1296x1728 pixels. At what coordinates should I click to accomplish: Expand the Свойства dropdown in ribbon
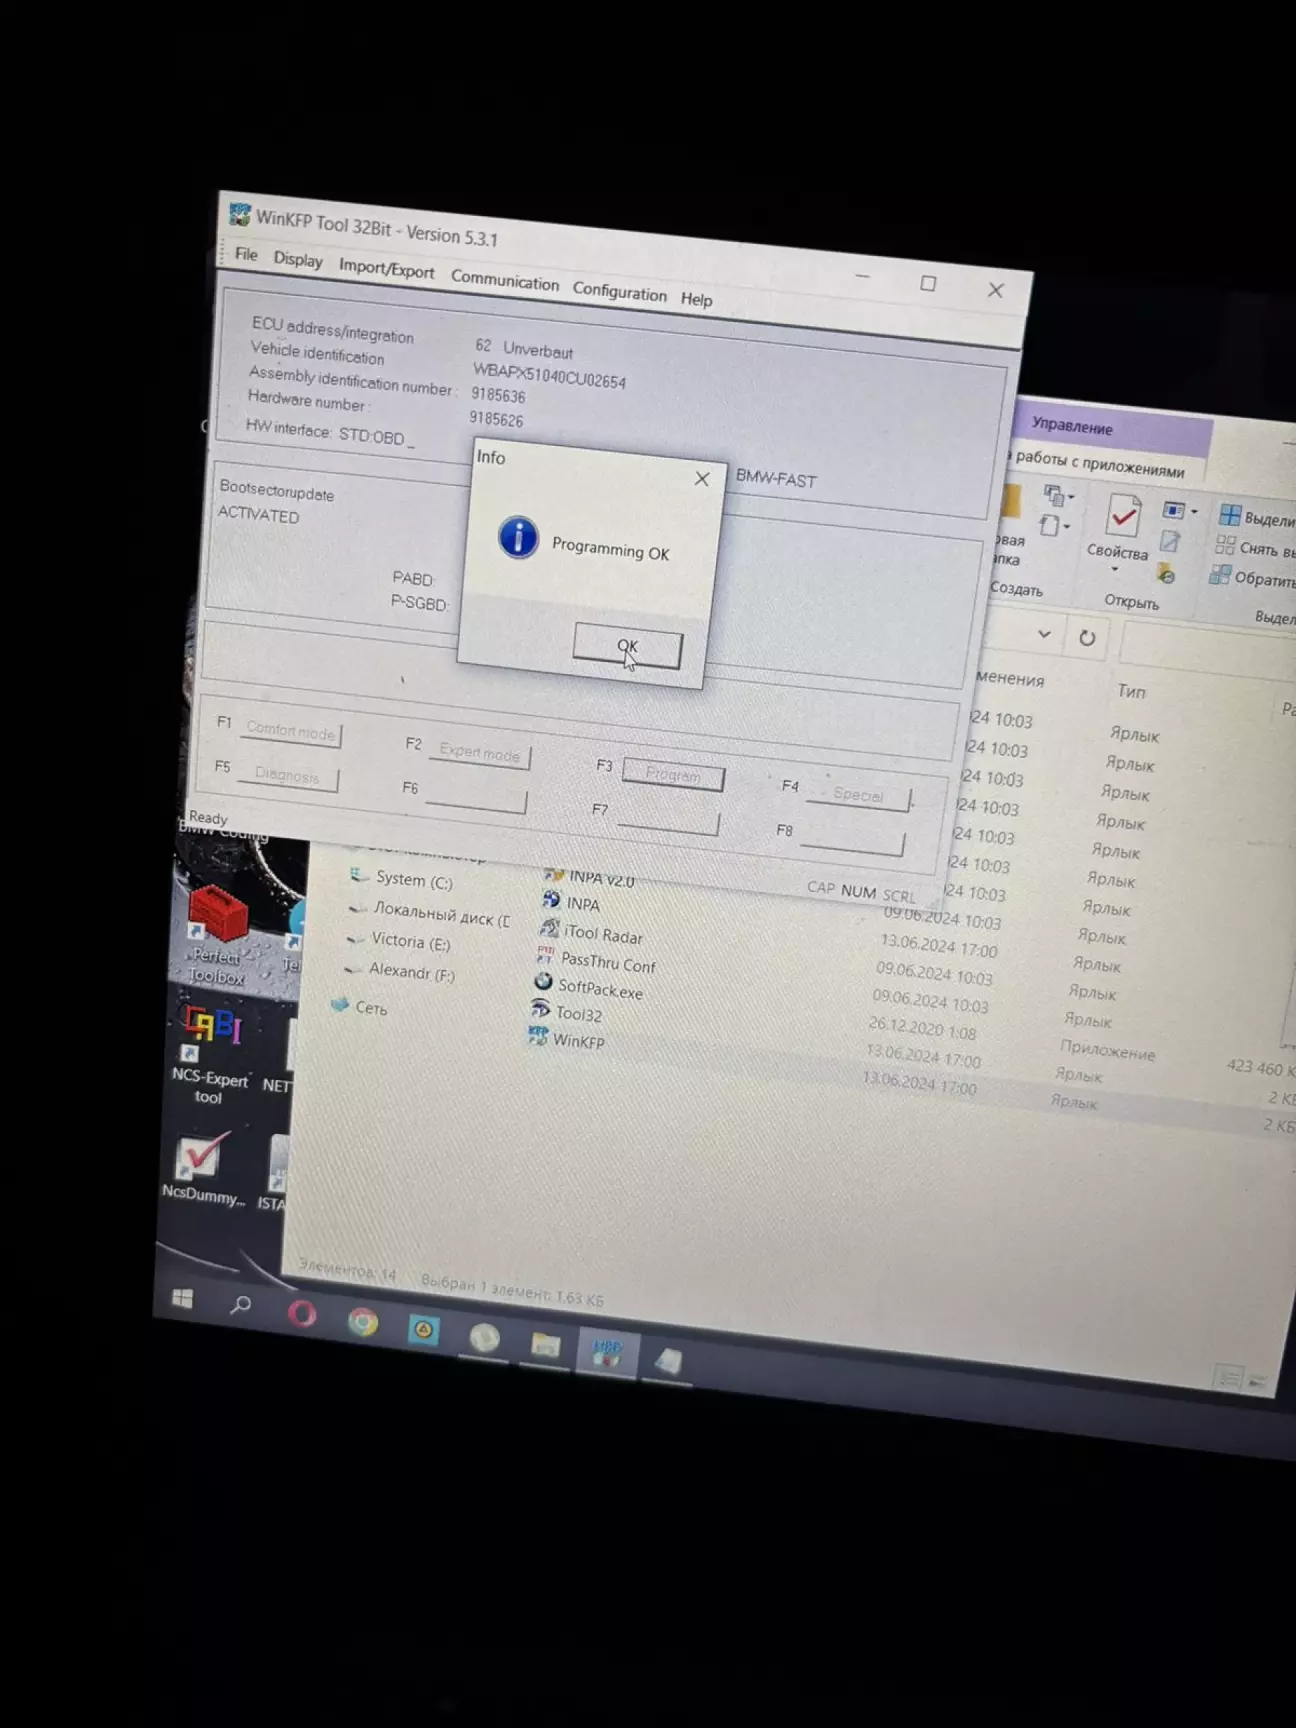click(1115, 570)
